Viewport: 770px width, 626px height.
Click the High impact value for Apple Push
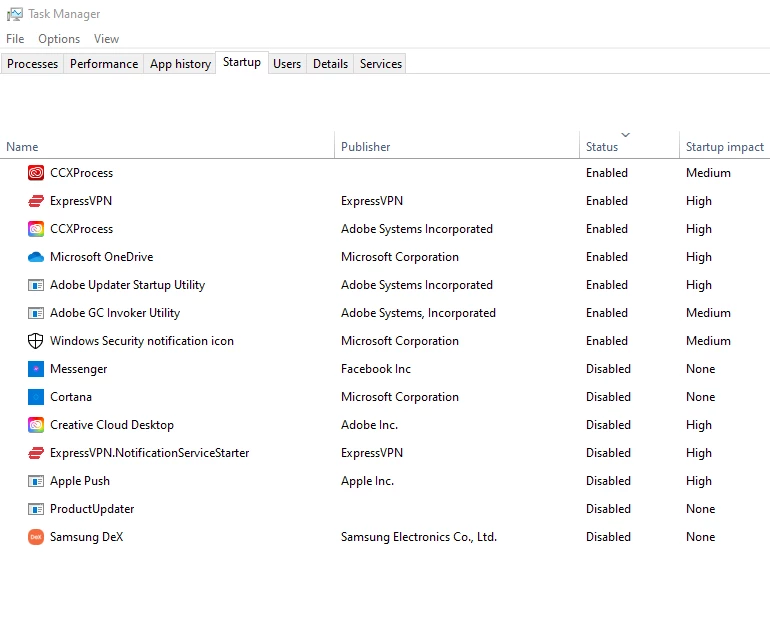click(x=699, y=481)
